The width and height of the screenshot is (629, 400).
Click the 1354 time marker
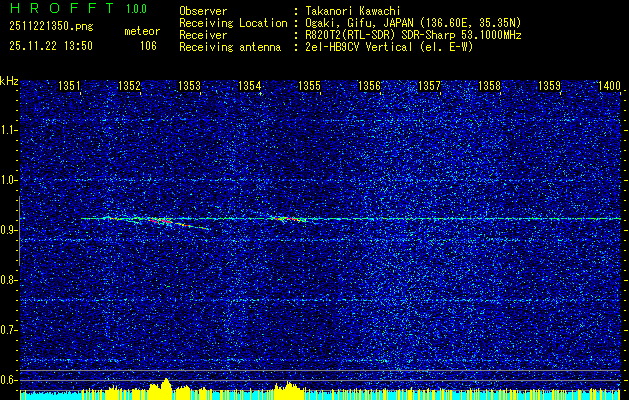tap(250, 86)
